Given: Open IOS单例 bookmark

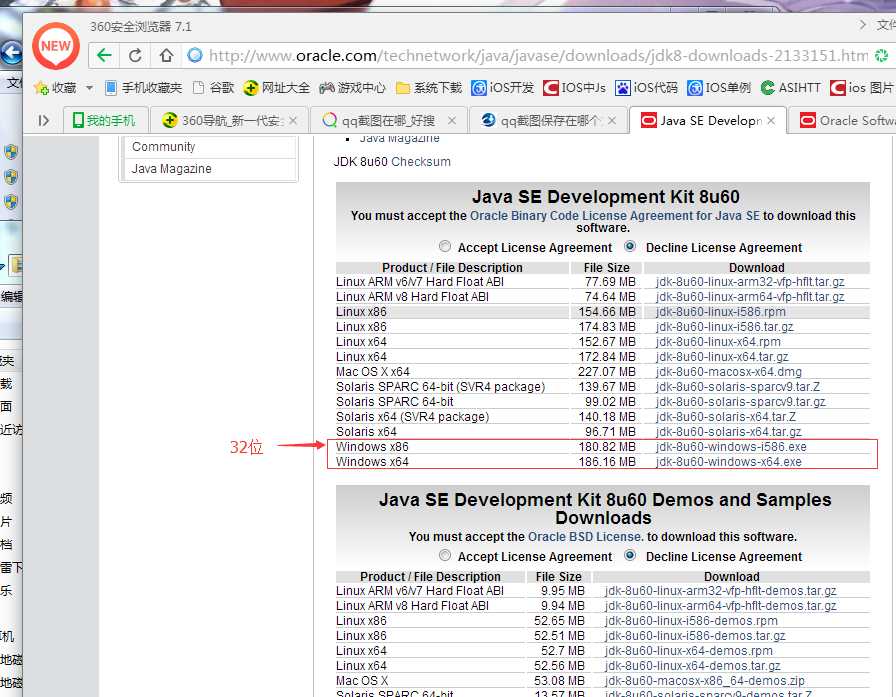Looking at the screenshot, I should click(719, 87).
